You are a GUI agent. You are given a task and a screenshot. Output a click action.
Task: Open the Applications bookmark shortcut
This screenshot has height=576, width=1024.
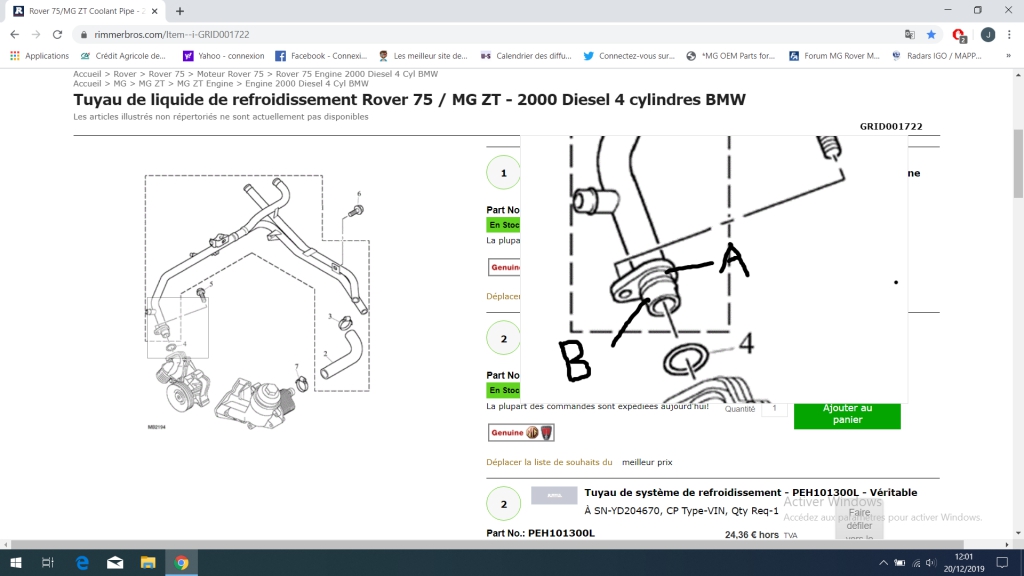point(39,56)
